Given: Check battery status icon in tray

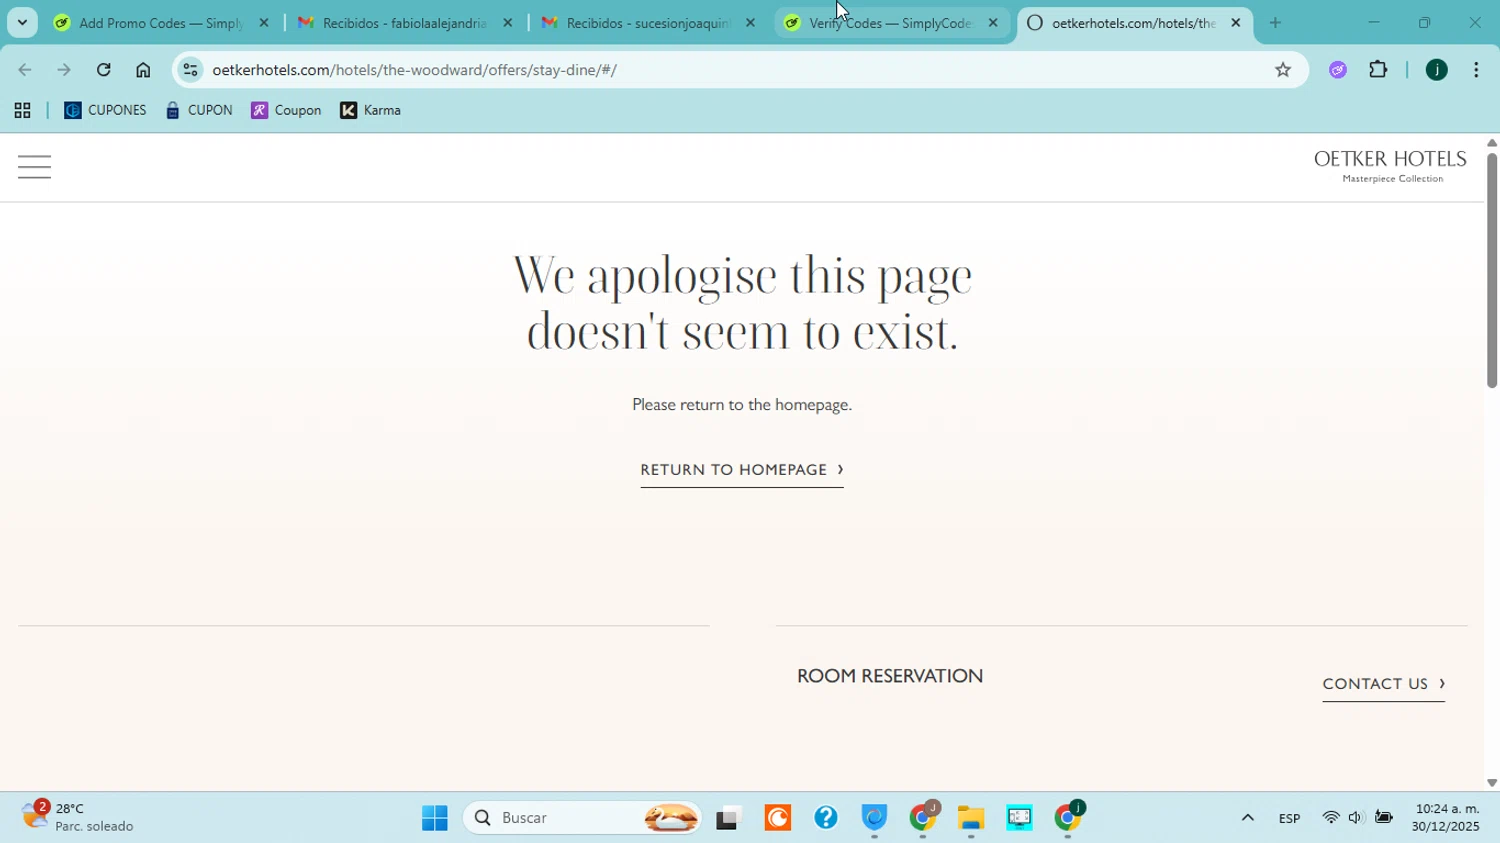Looking at the screenshot, I should (x=1384, y=818).
